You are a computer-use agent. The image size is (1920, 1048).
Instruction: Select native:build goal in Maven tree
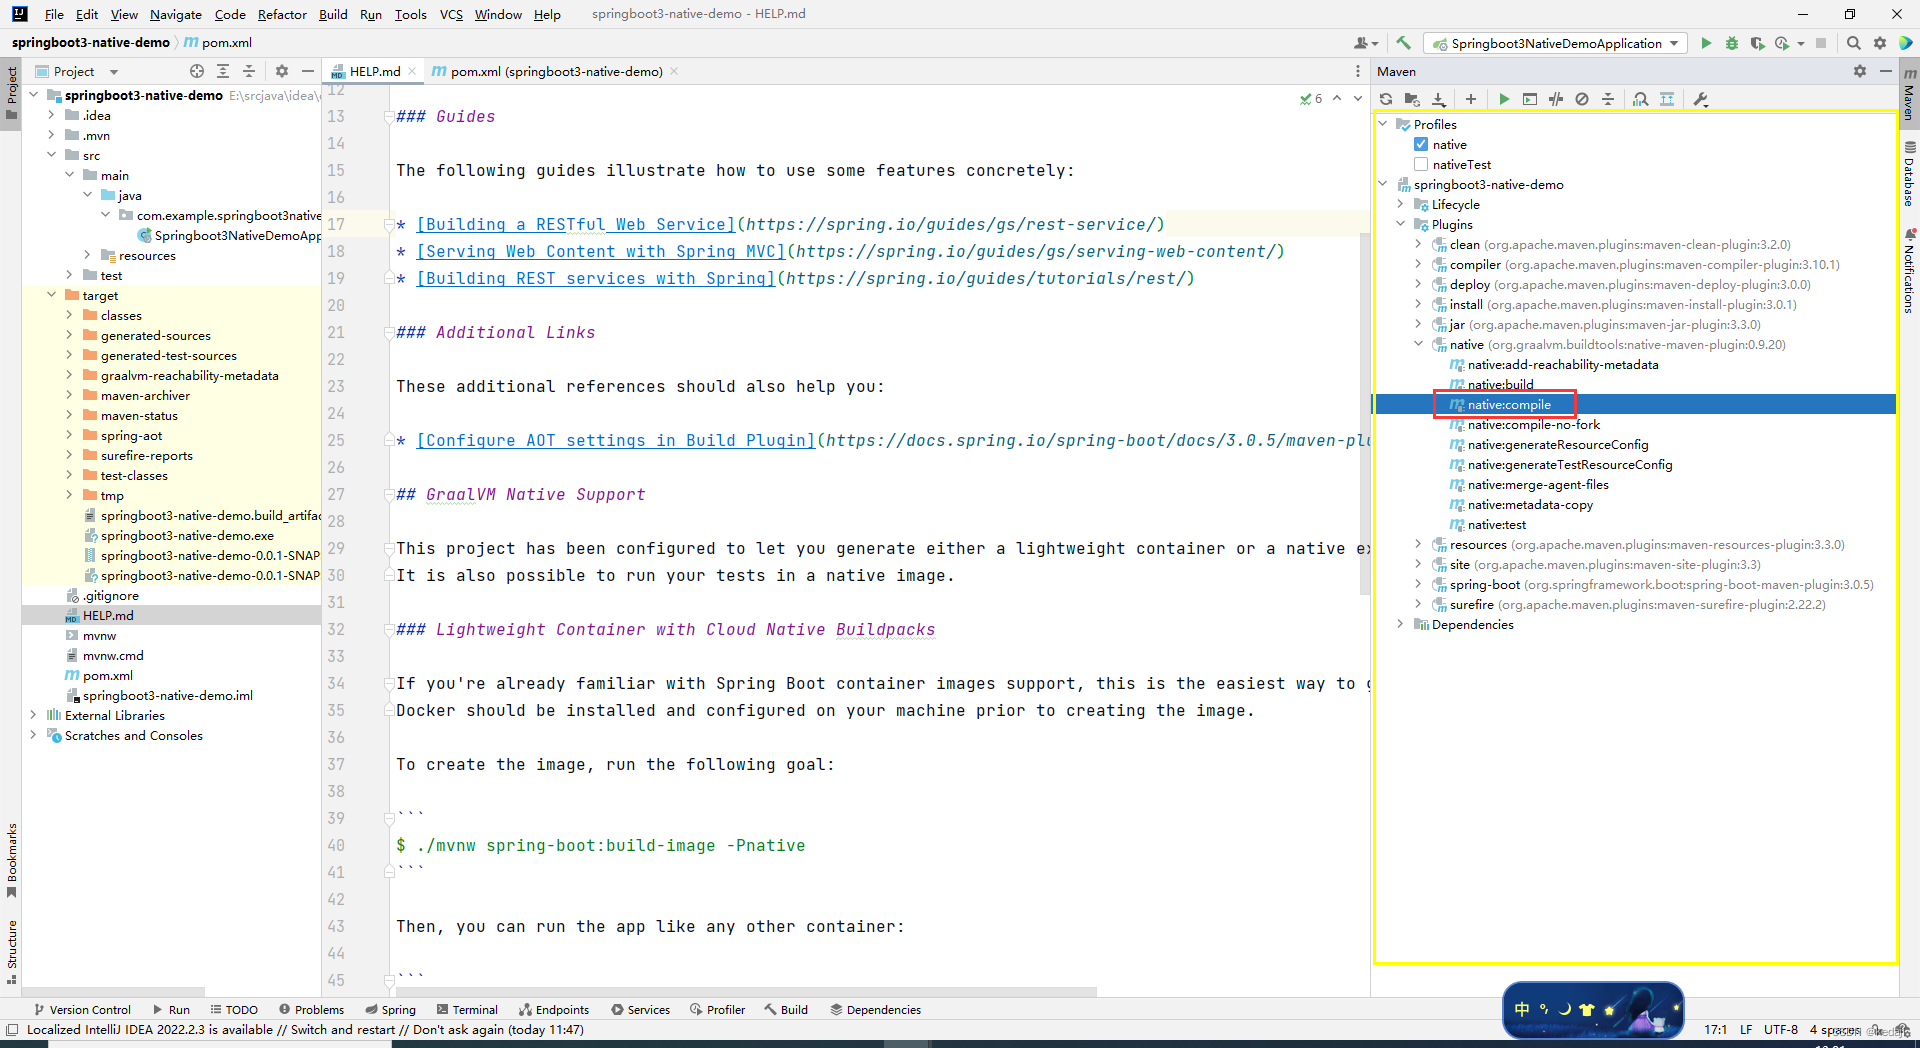pyautogui.click(x=1500, y=384)
